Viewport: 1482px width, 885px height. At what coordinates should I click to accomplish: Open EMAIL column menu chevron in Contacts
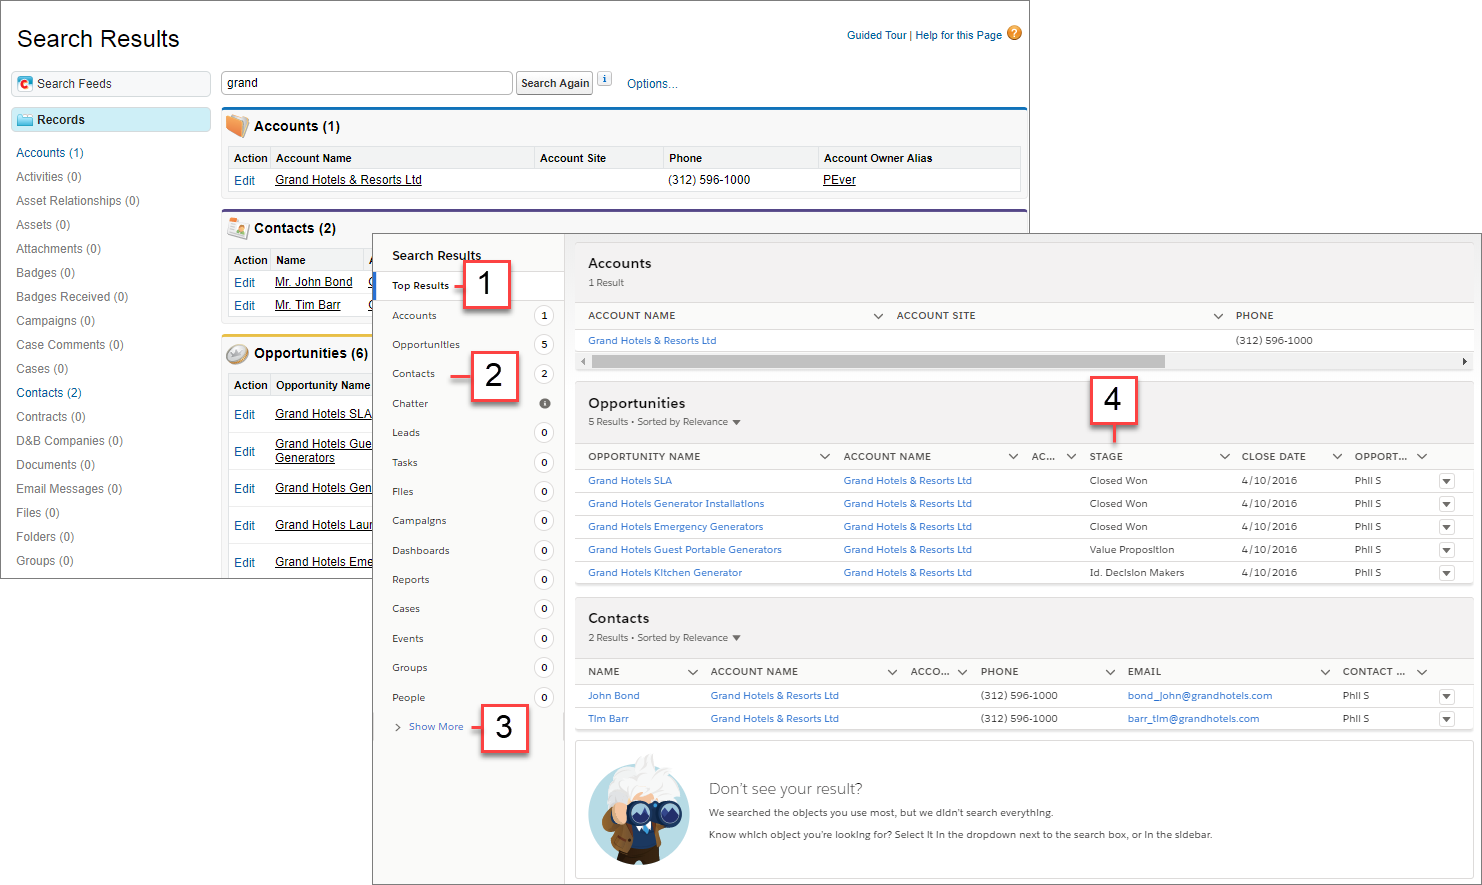[1325, 672]
